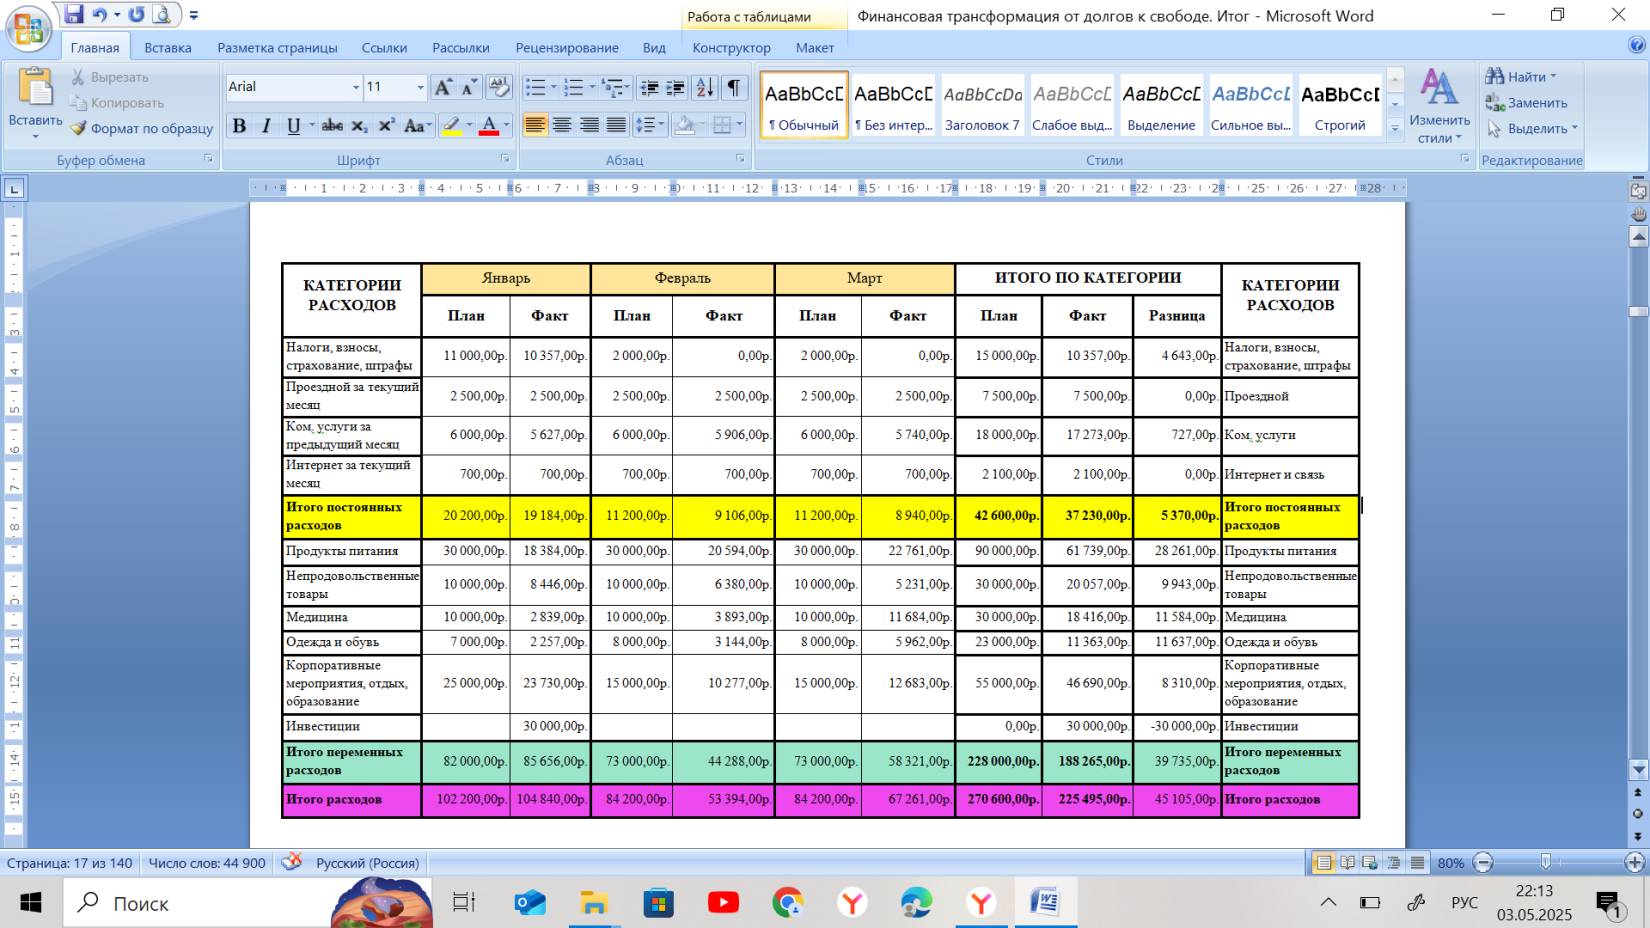Apply superscript formatting
The image size is (1650, 928).
point(387,126)
